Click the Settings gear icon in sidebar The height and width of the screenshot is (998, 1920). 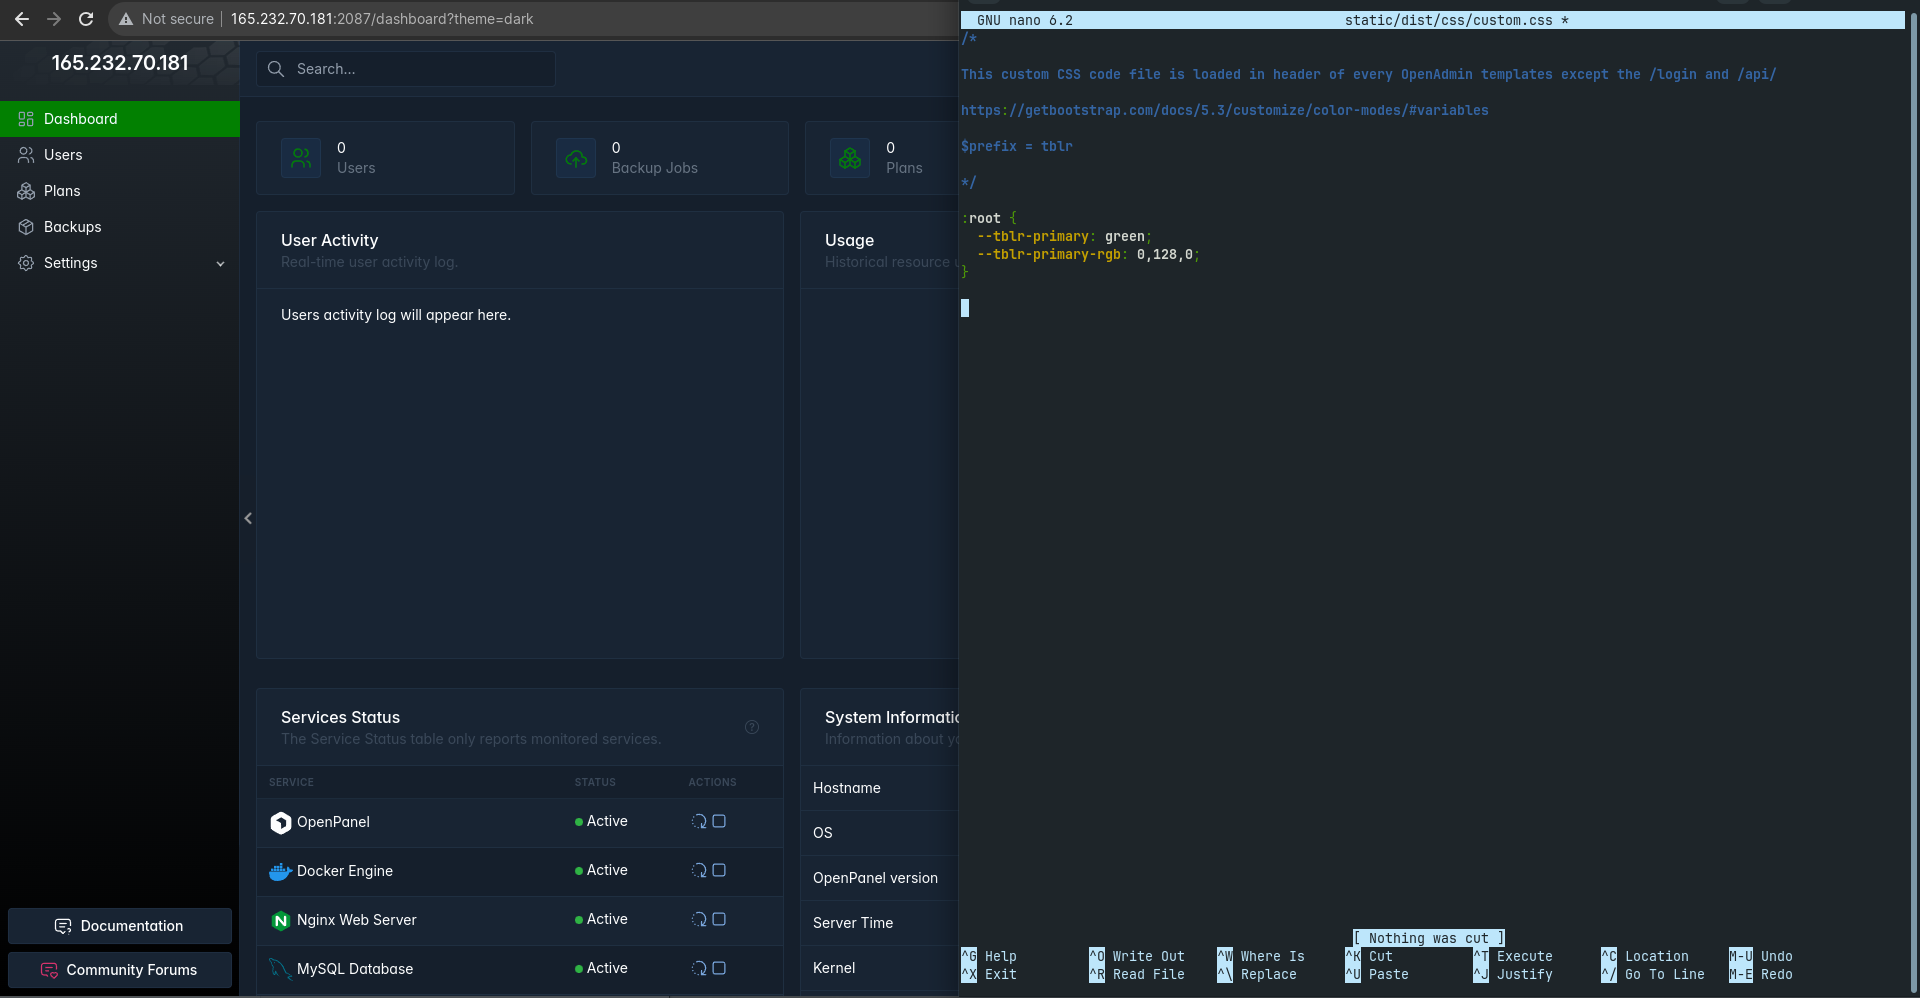coord(26,263)
